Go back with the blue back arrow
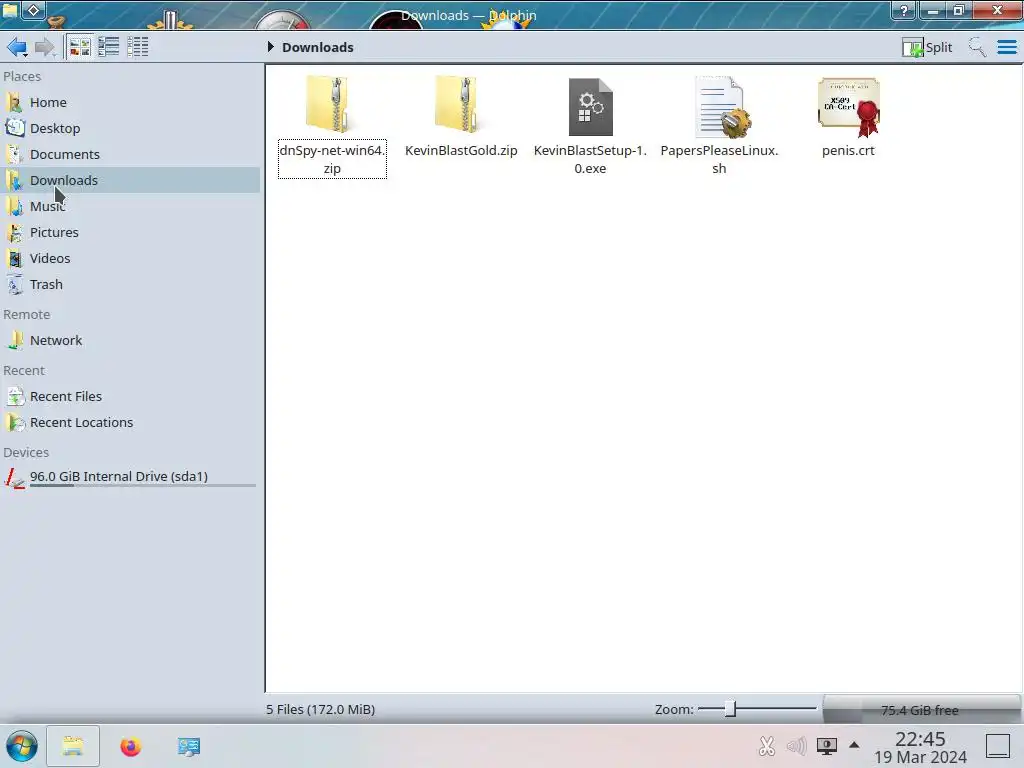 click(x=16, y=47)
